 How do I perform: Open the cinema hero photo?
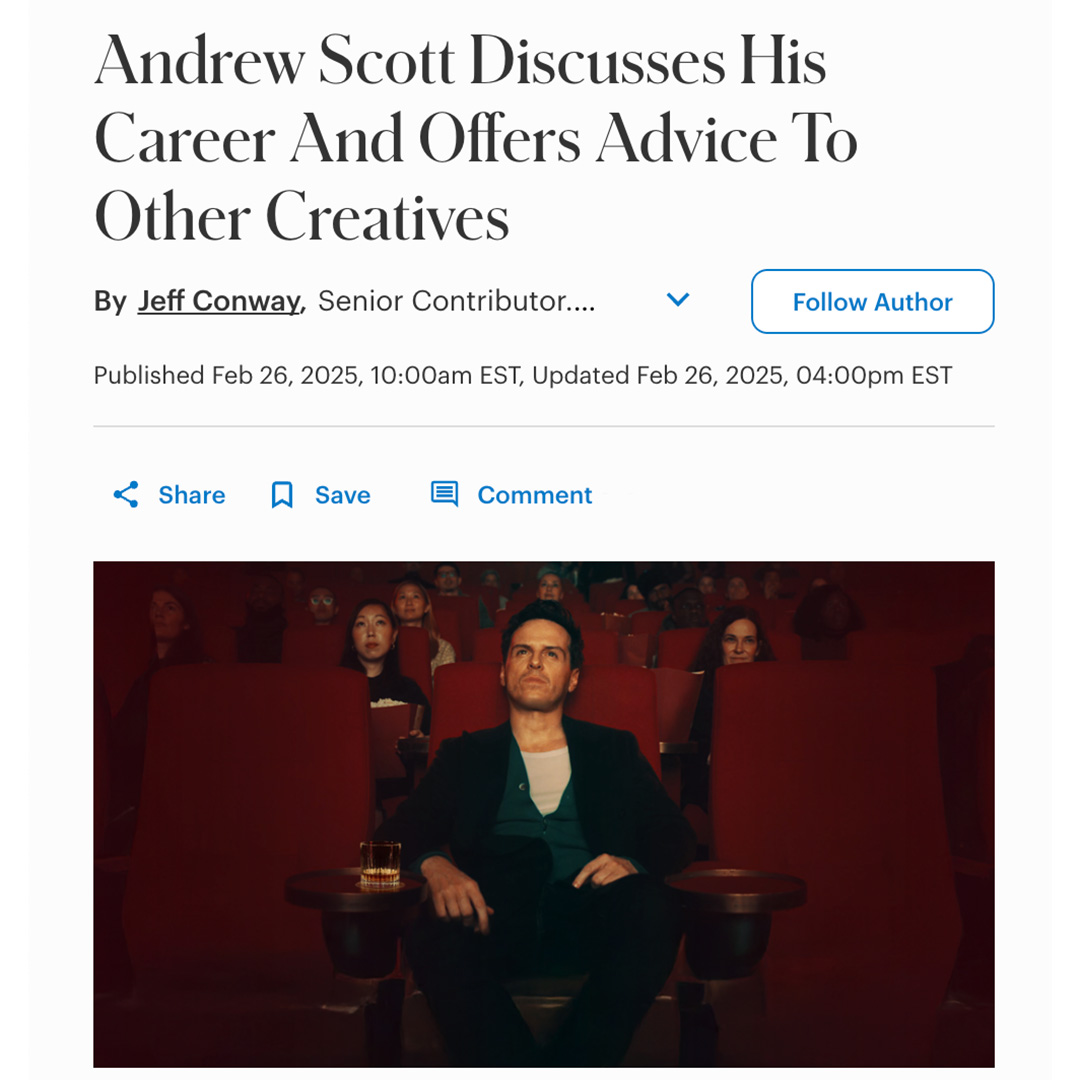coord(544,814)
